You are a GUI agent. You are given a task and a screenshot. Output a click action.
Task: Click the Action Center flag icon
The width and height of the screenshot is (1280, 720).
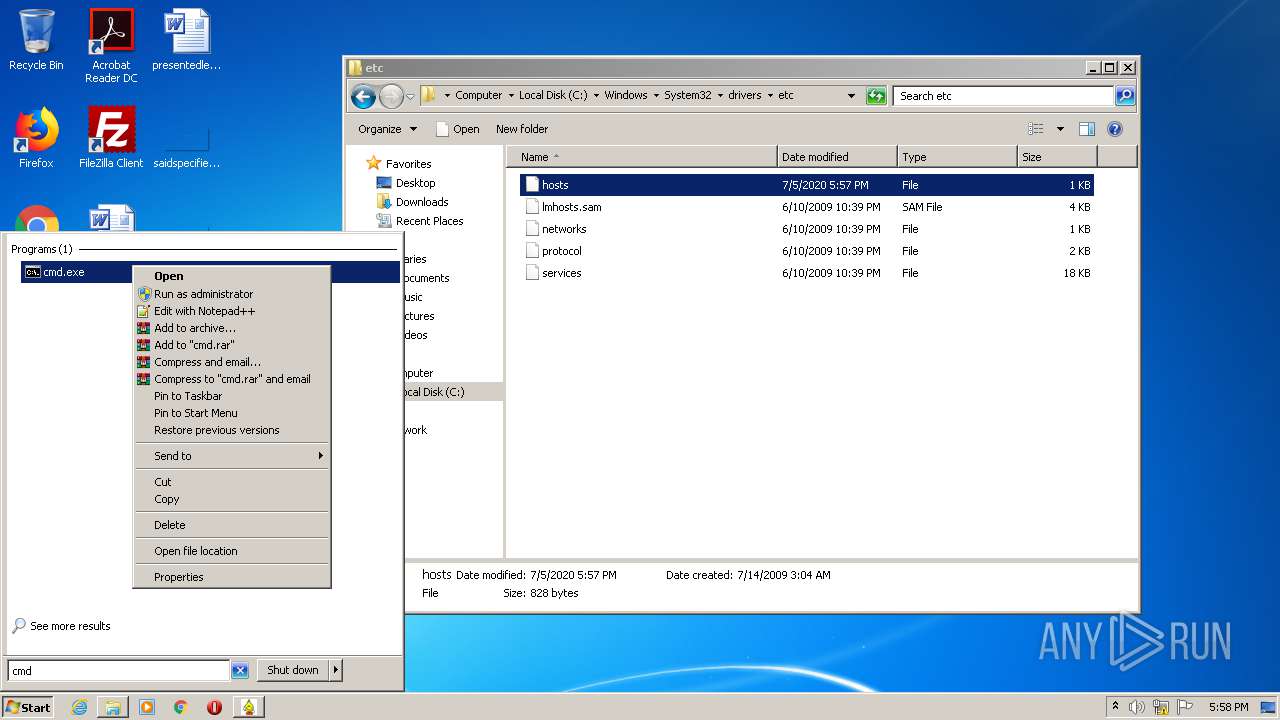[x=1185, y=707]
